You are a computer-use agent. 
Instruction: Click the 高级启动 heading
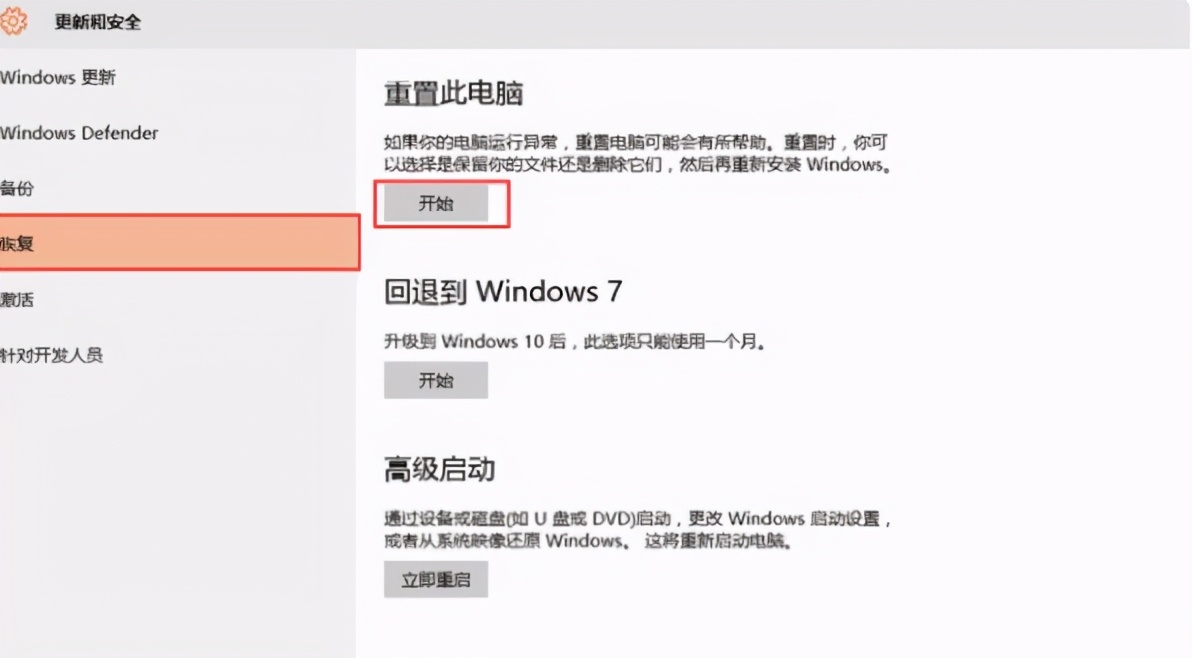439,470
